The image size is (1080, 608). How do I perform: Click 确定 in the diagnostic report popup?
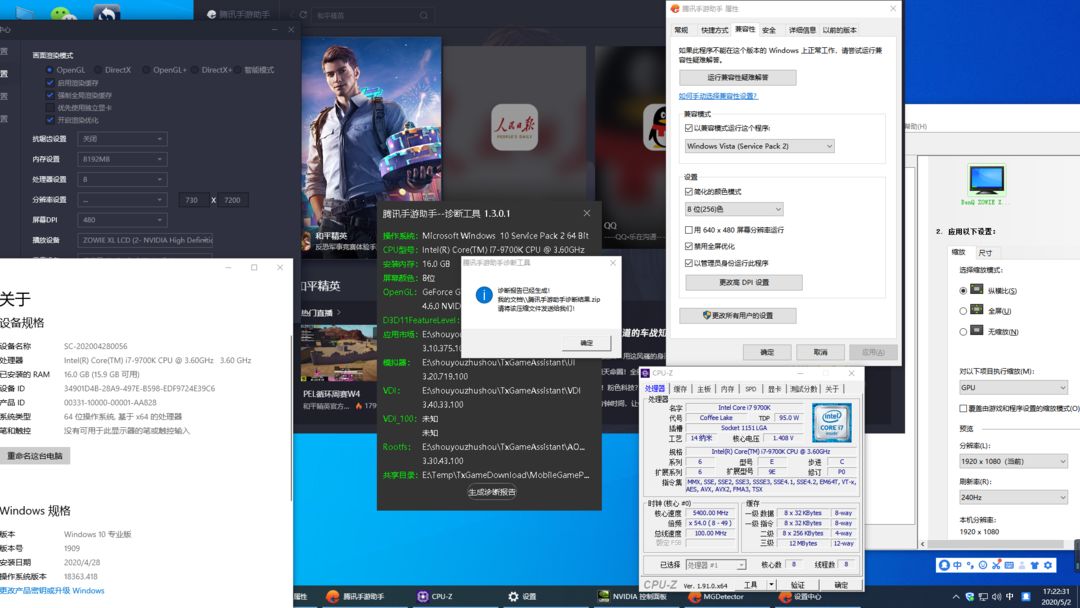pyautogui.click(x=586, y=343)
